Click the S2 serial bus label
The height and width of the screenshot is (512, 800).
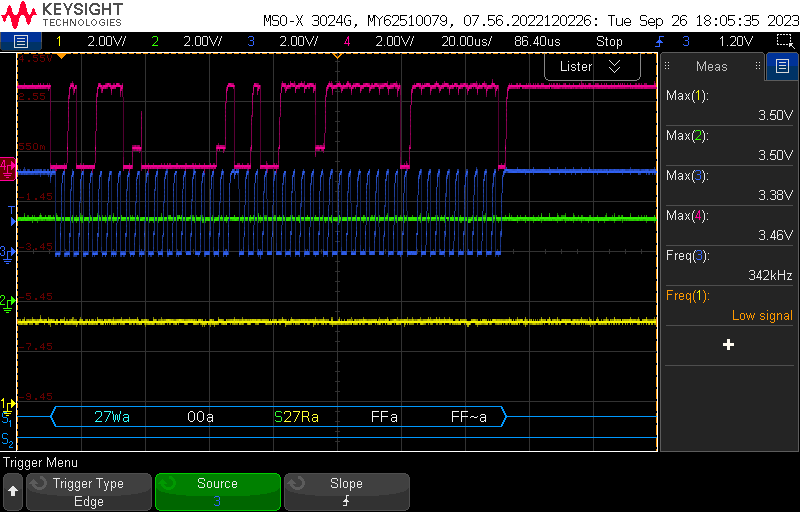[x=7, y=439]
